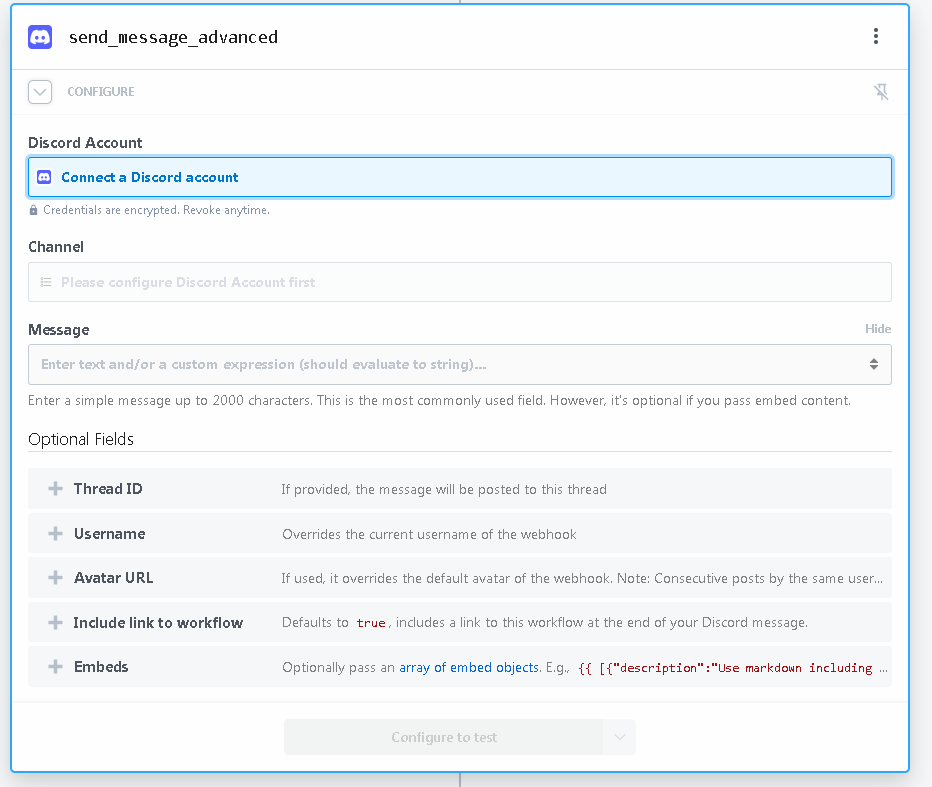Click the small Discord icon in account field

click(45, 177)
